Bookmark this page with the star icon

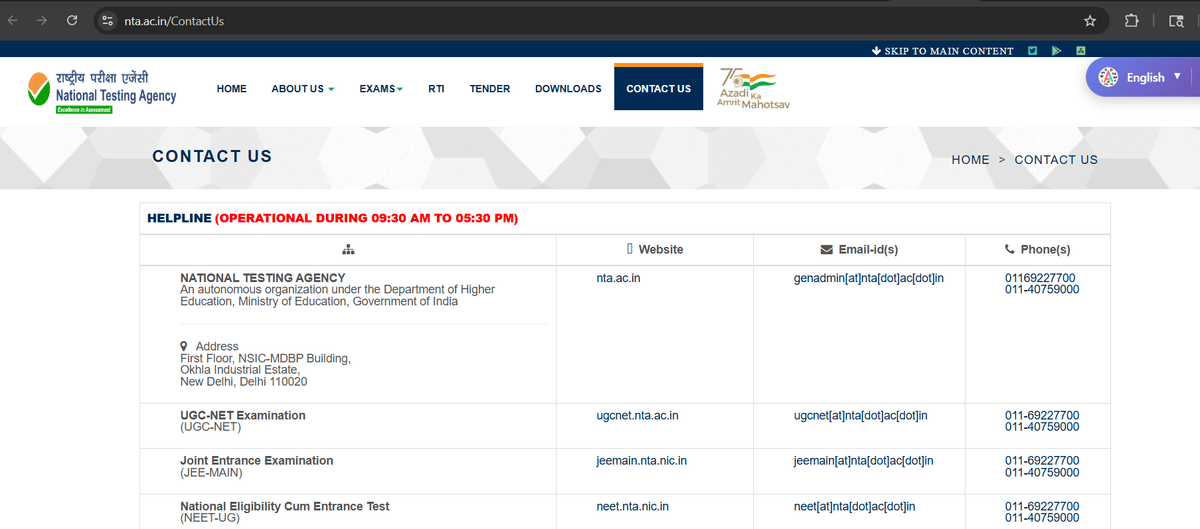tap(1090, 20)
